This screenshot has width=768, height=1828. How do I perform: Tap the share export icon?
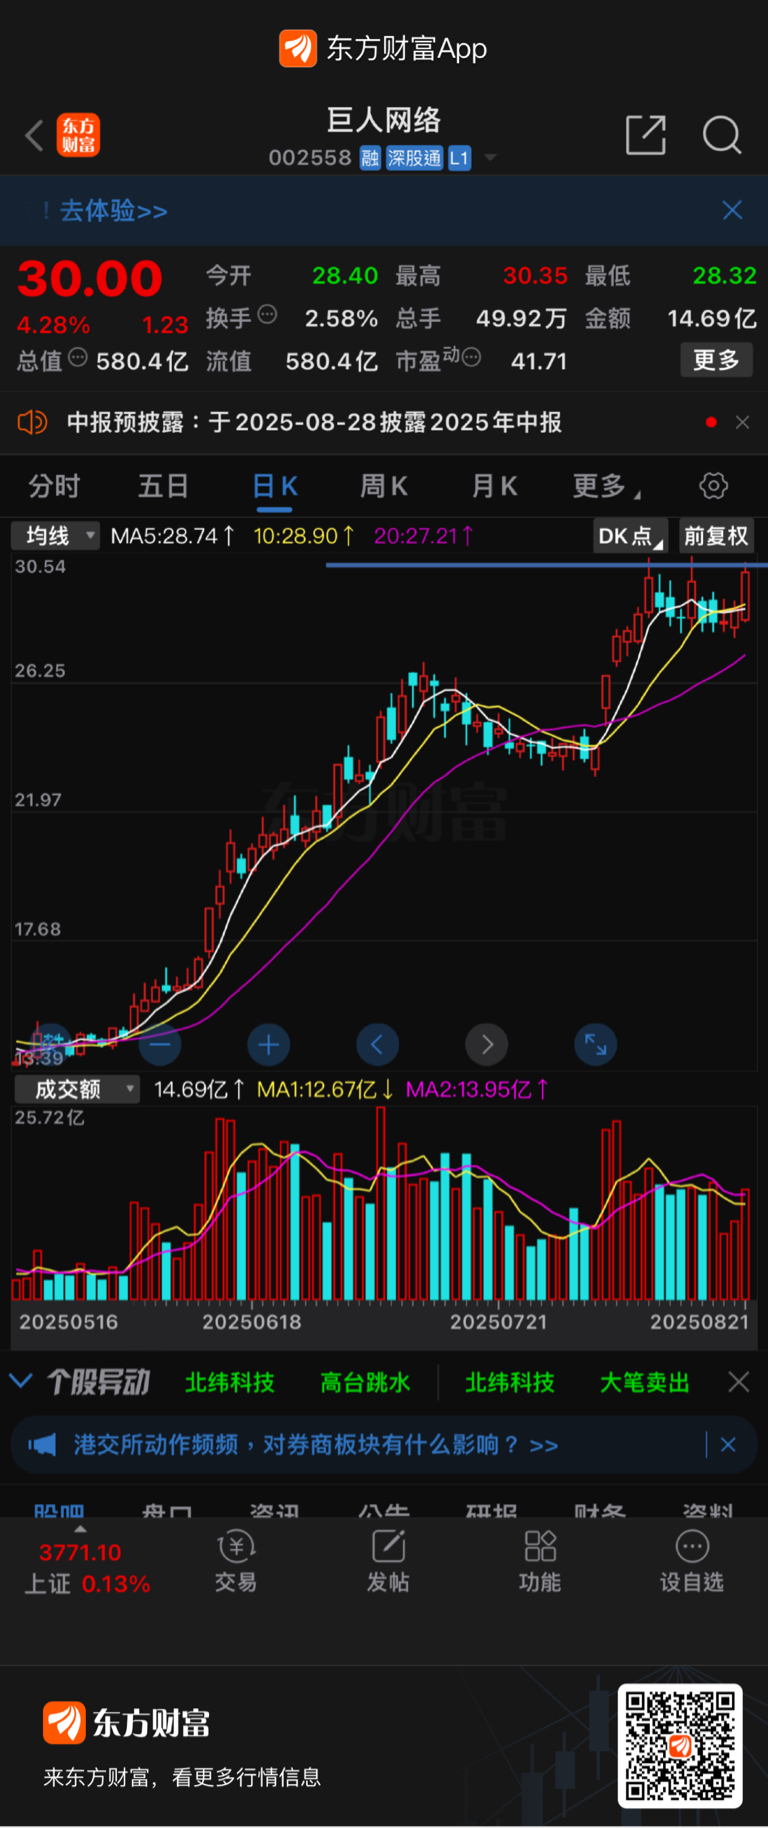646,135
